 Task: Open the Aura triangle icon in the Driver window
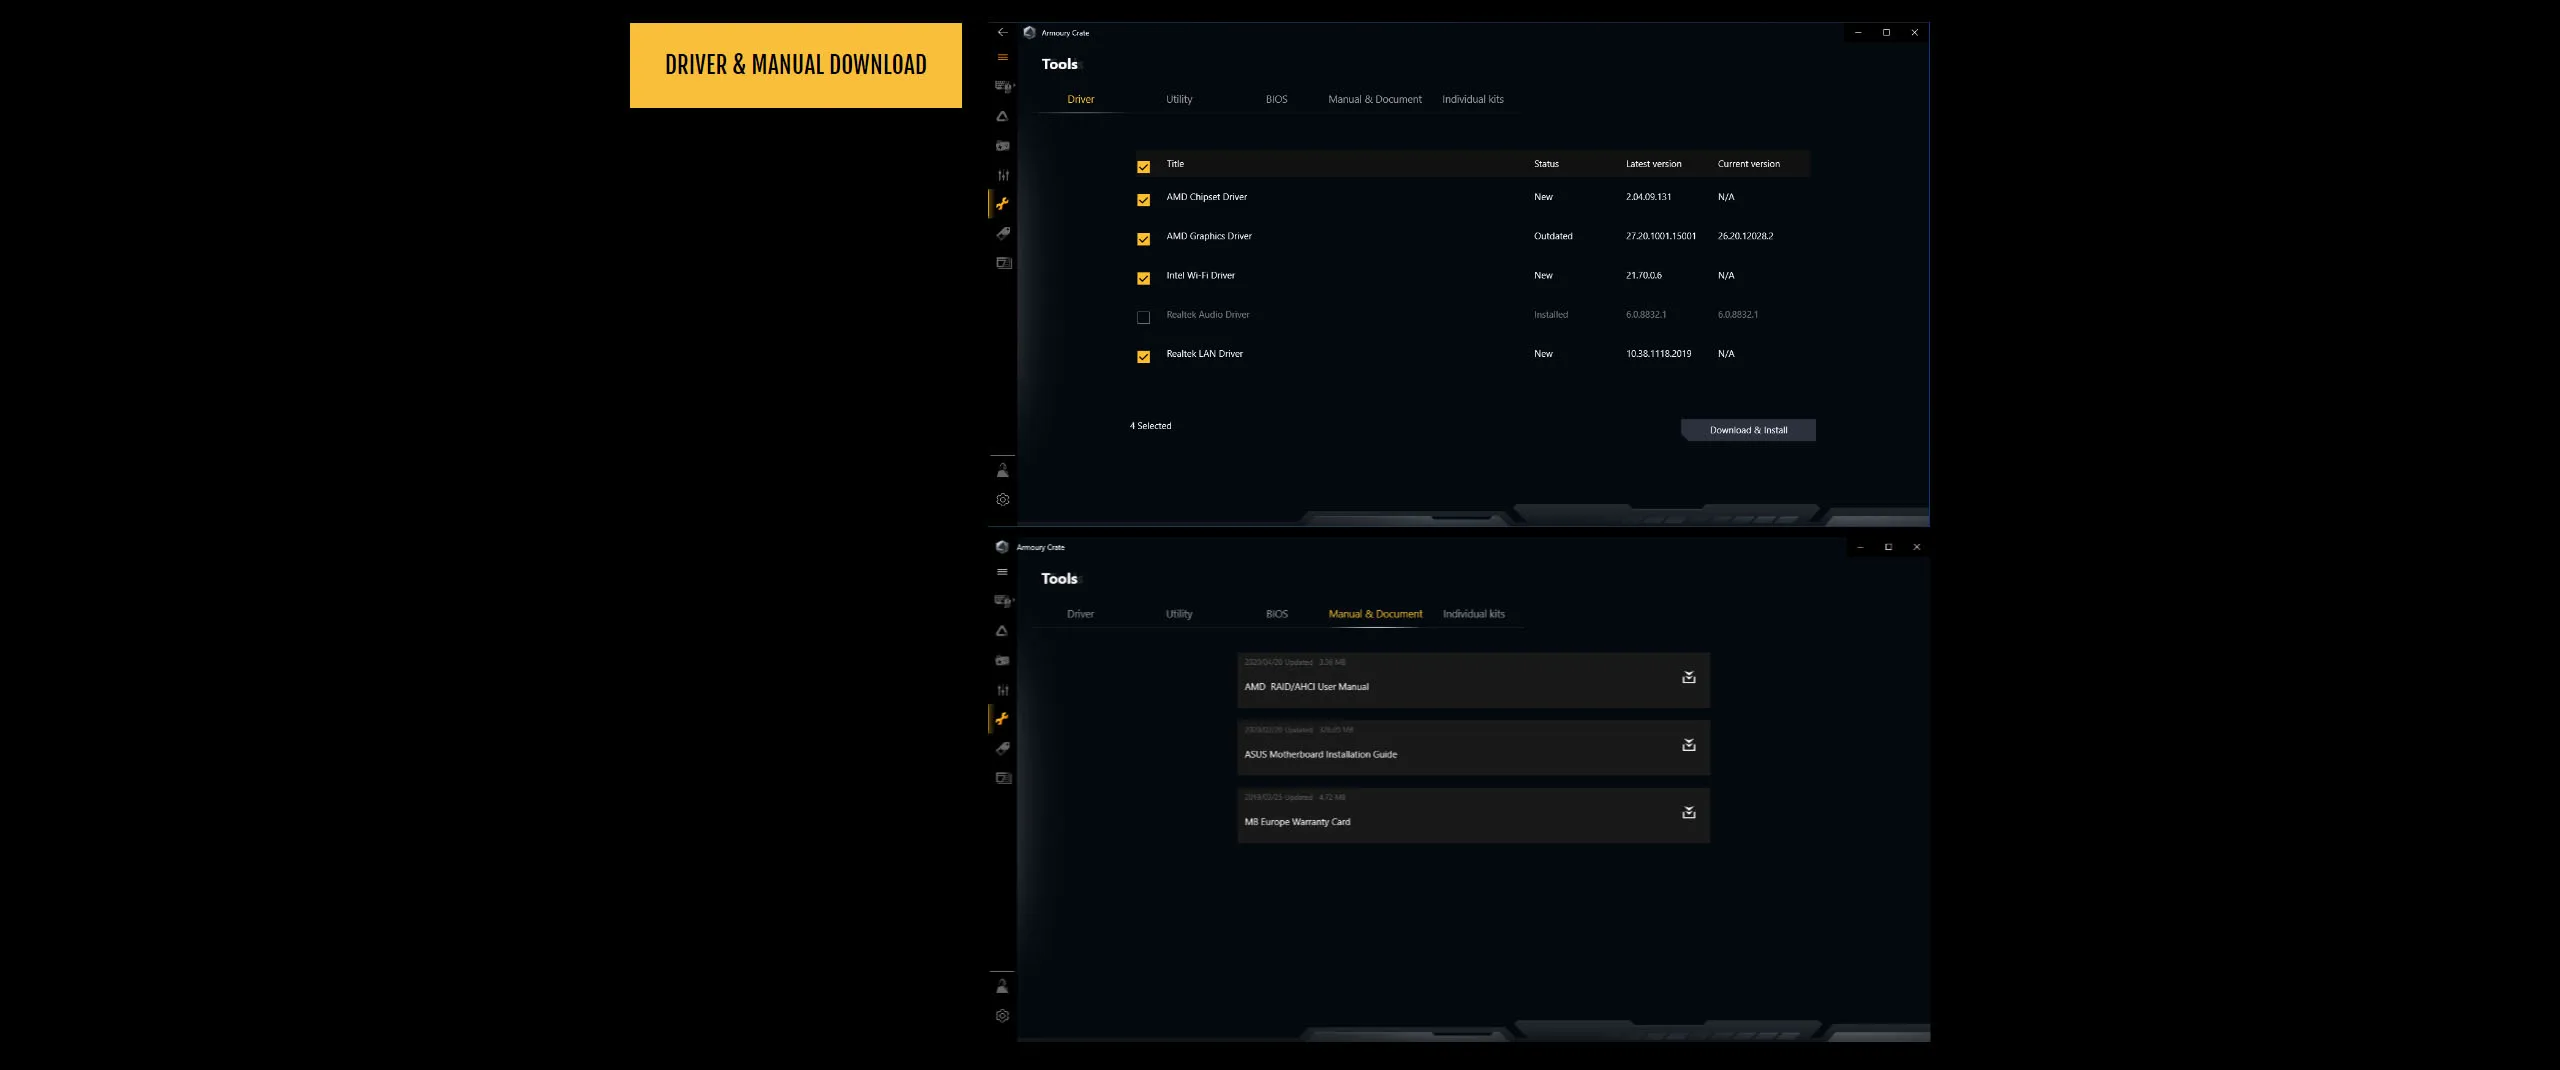1002,116
